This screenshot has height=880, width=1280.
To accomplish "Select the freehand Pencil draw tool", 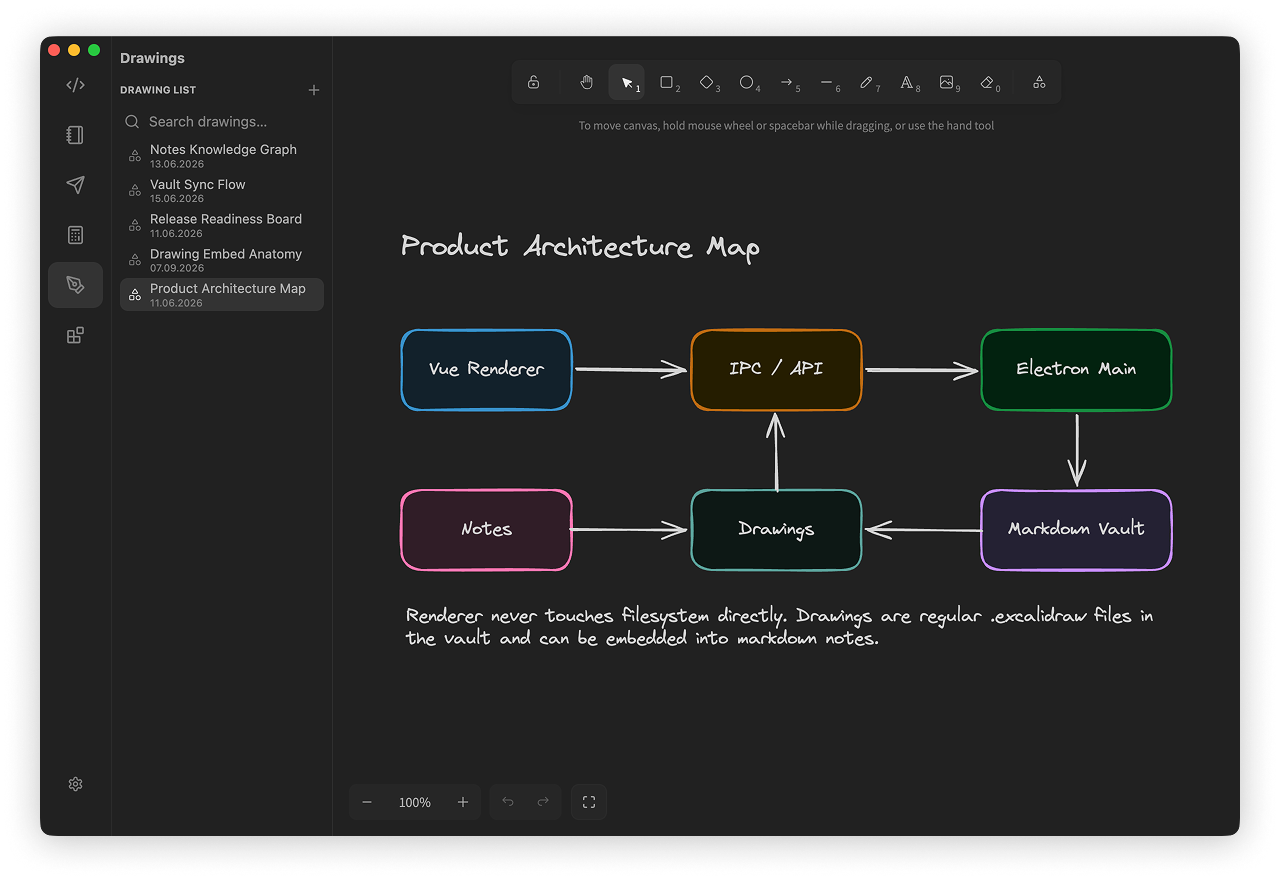I will (x=867, y=82).
